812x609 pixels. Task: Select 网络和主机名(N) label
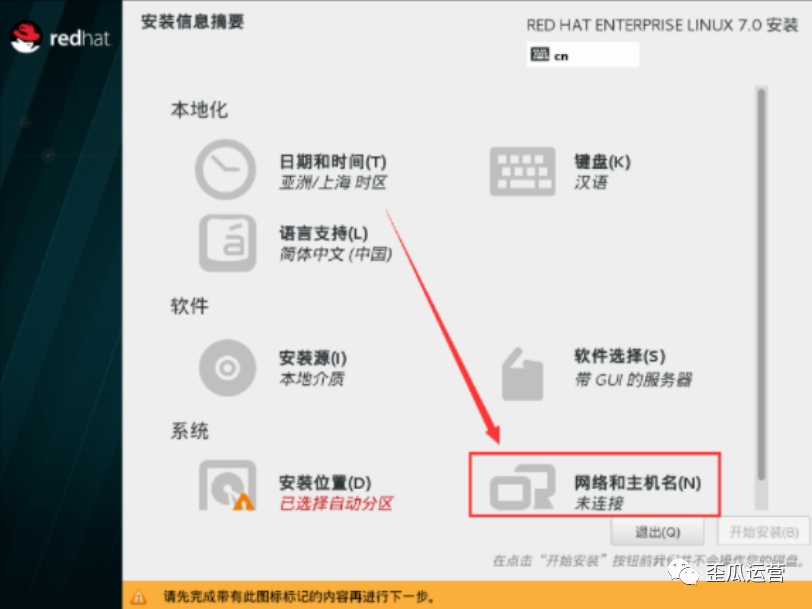tap(637, 483)
